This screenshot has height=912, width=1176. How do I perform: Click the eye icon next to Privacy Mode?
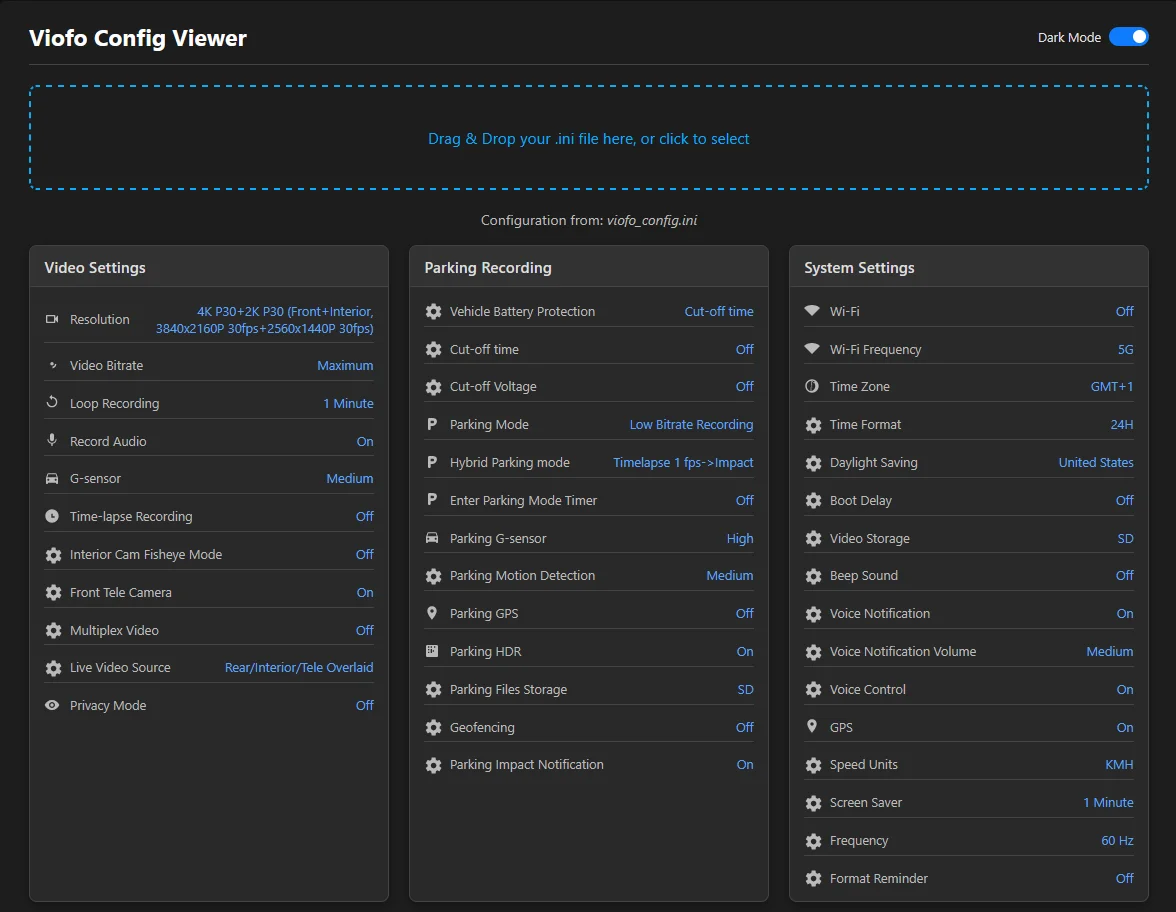[52, 705]
